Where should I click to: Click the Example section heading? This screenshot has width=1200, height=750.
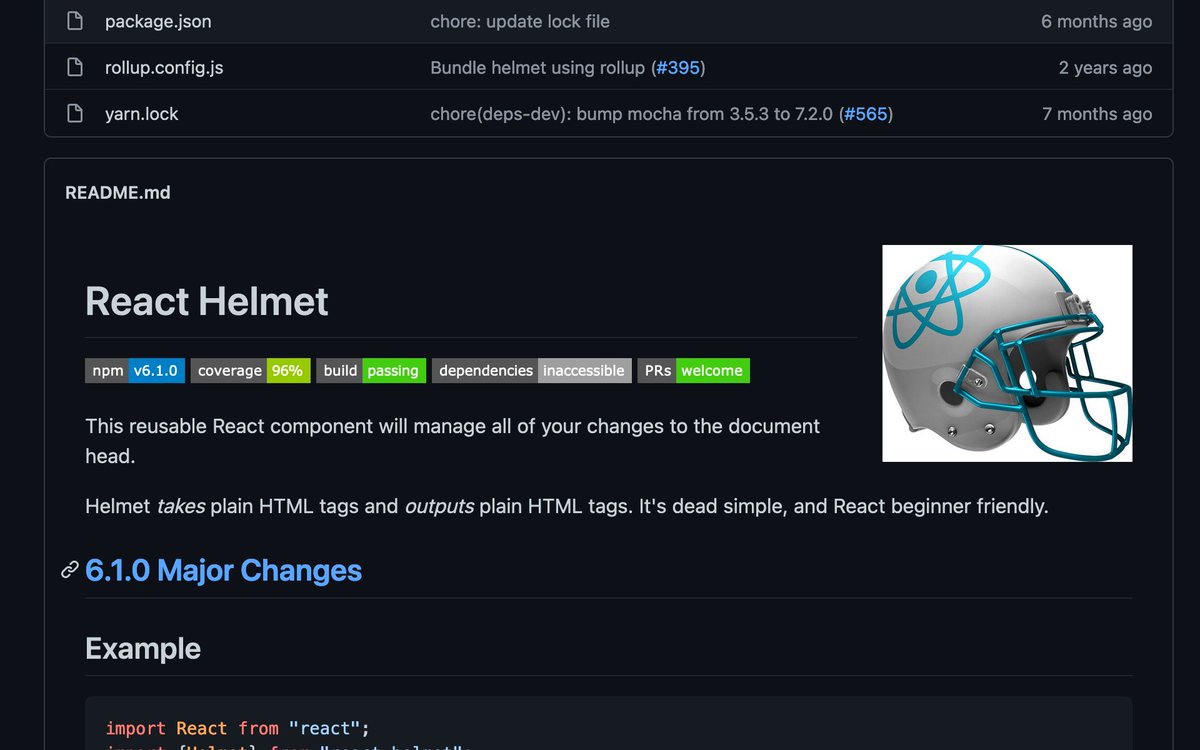pos(143,649)
